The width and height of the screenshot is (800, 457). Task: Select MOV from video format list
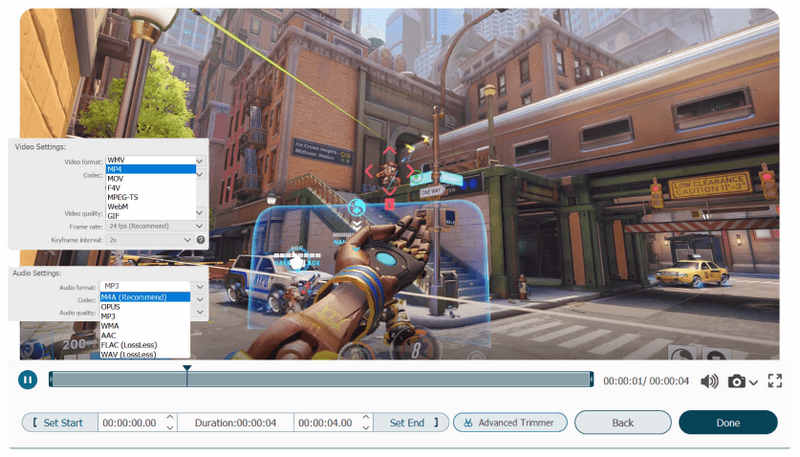point(116,178)
